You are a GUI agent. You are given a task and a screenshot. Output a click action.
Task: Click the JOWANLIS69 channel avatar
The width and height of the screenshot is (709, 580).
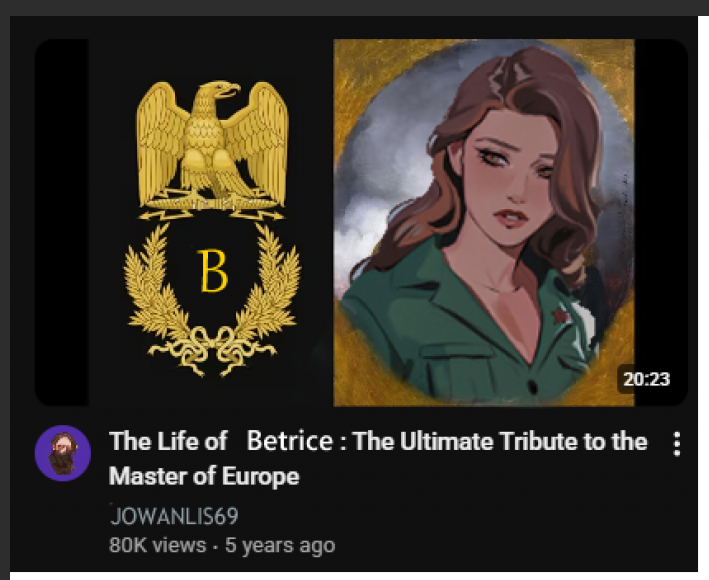tap(63, 453)
